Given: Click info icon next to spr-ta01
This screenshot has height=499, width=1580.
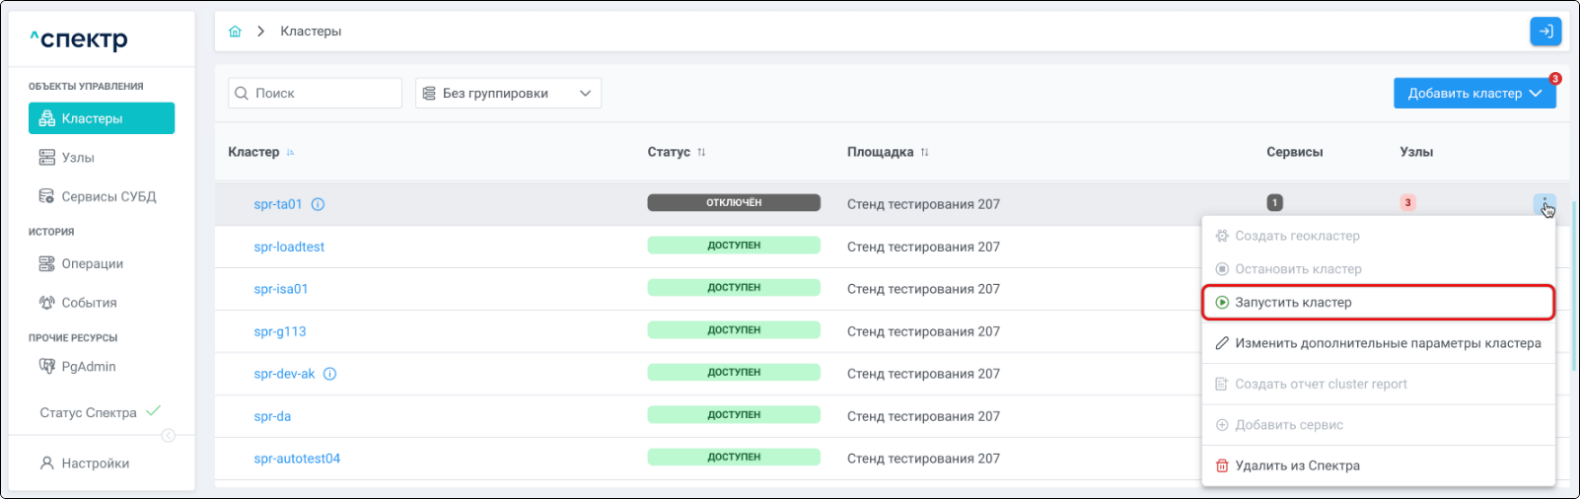Looking at the screenshot, I should 318,204.
